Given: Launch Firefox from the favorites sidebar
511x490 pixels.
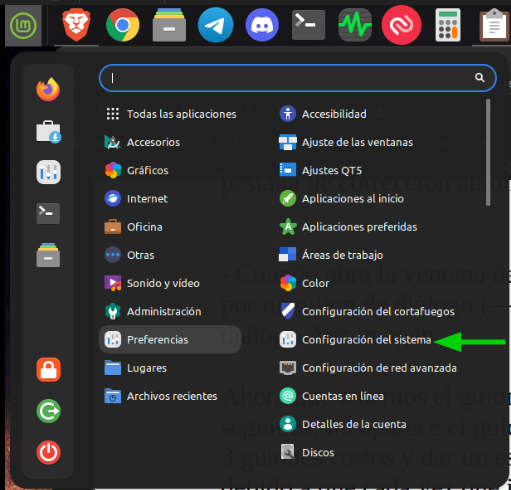Looking at the screenshot, I should [x=48, y=89].
